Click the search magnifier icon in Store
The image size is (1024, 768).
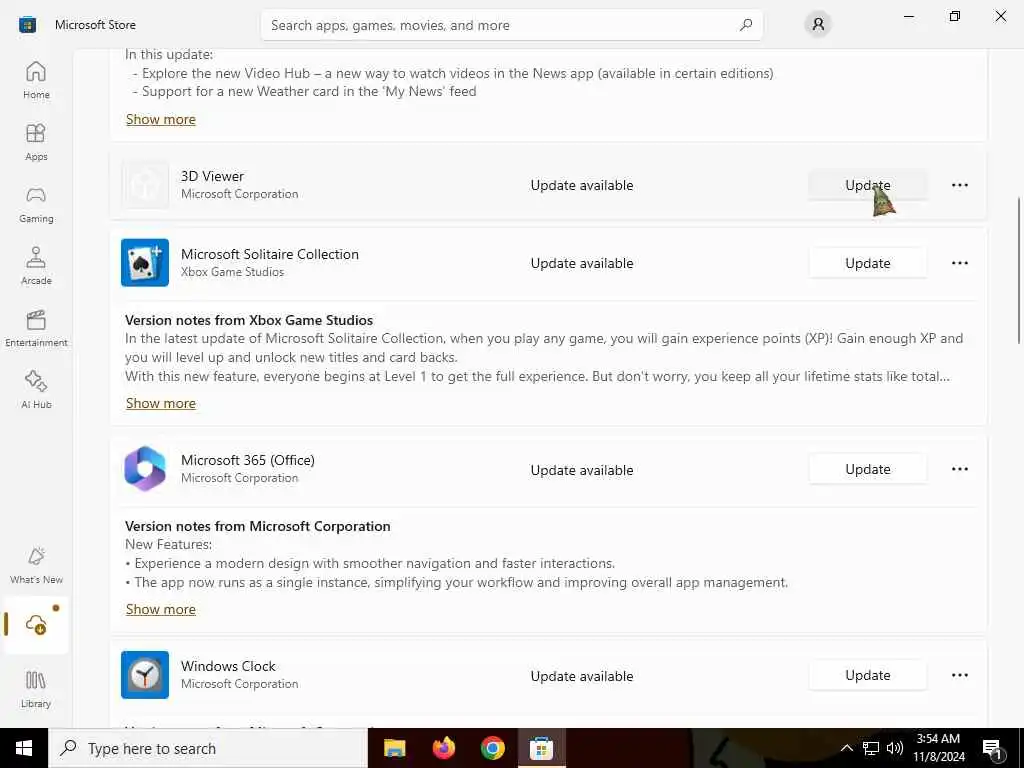point(746,25)
